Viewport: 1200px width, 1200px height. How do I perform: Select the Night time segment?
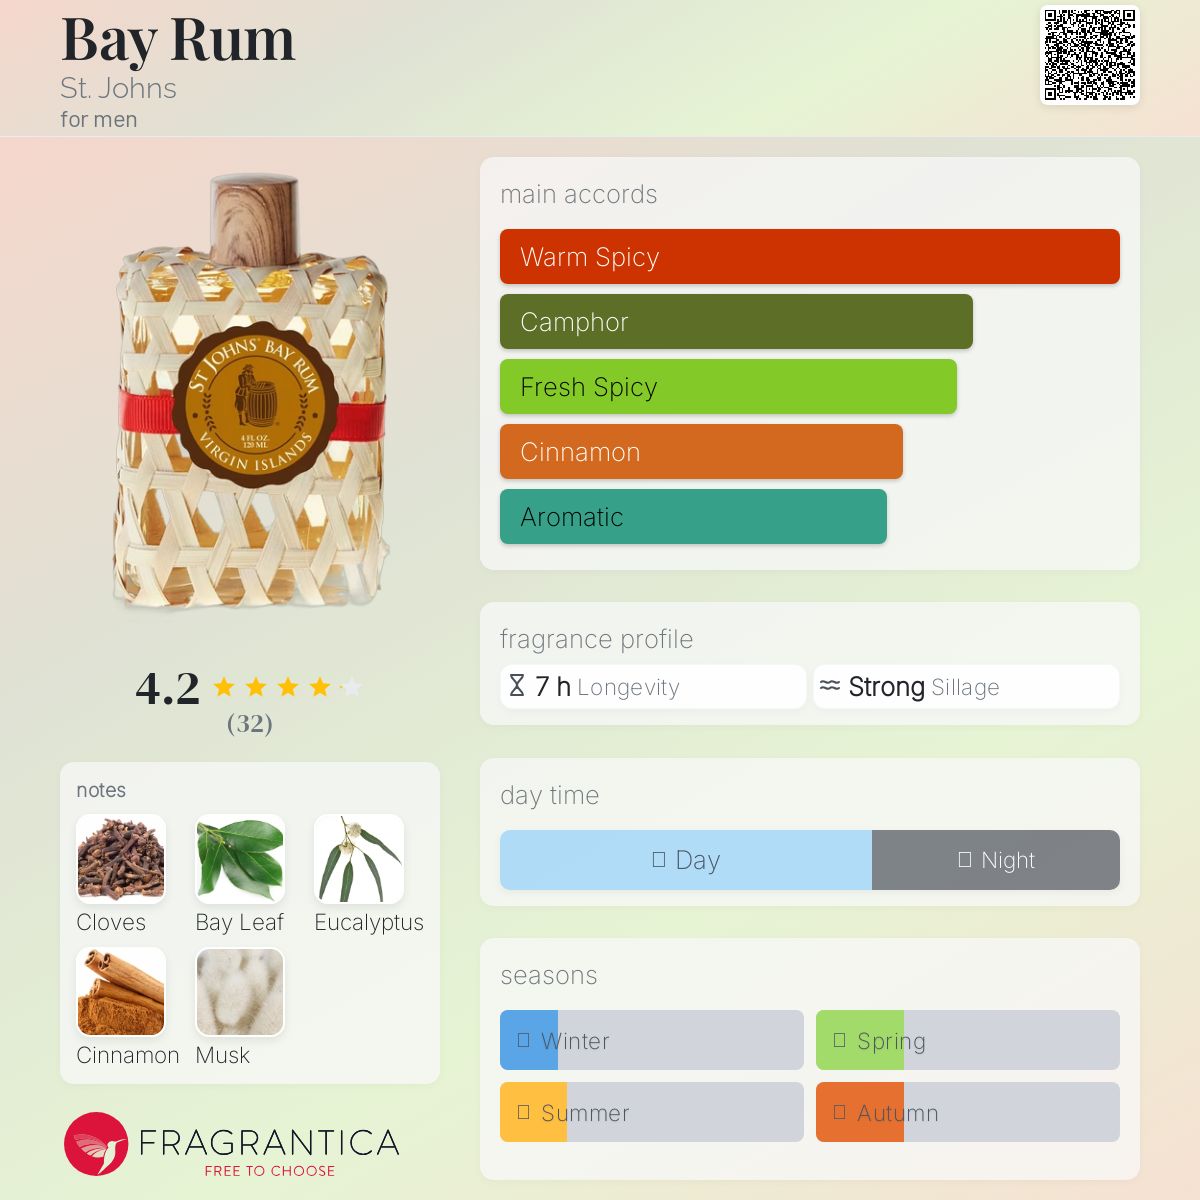coord(996,860)
